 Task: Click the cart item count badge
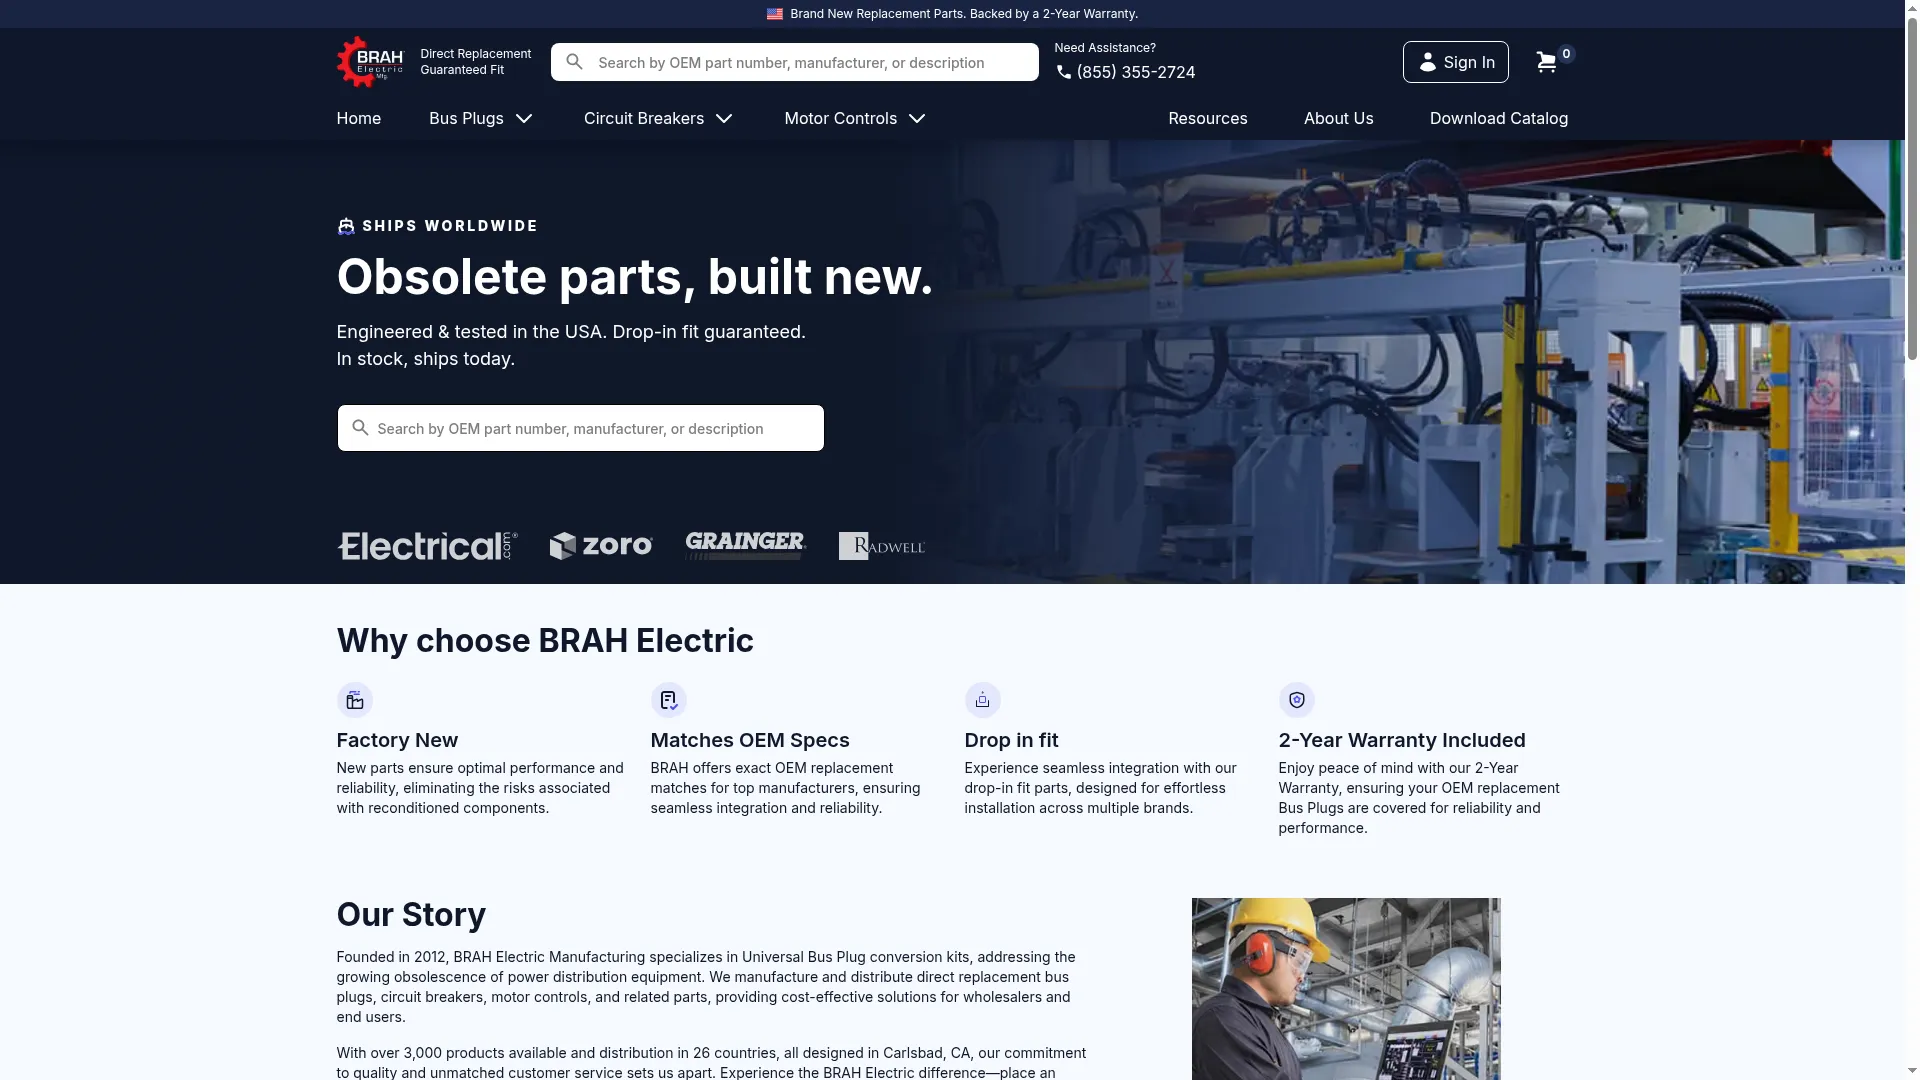[x=1566, y=54]
